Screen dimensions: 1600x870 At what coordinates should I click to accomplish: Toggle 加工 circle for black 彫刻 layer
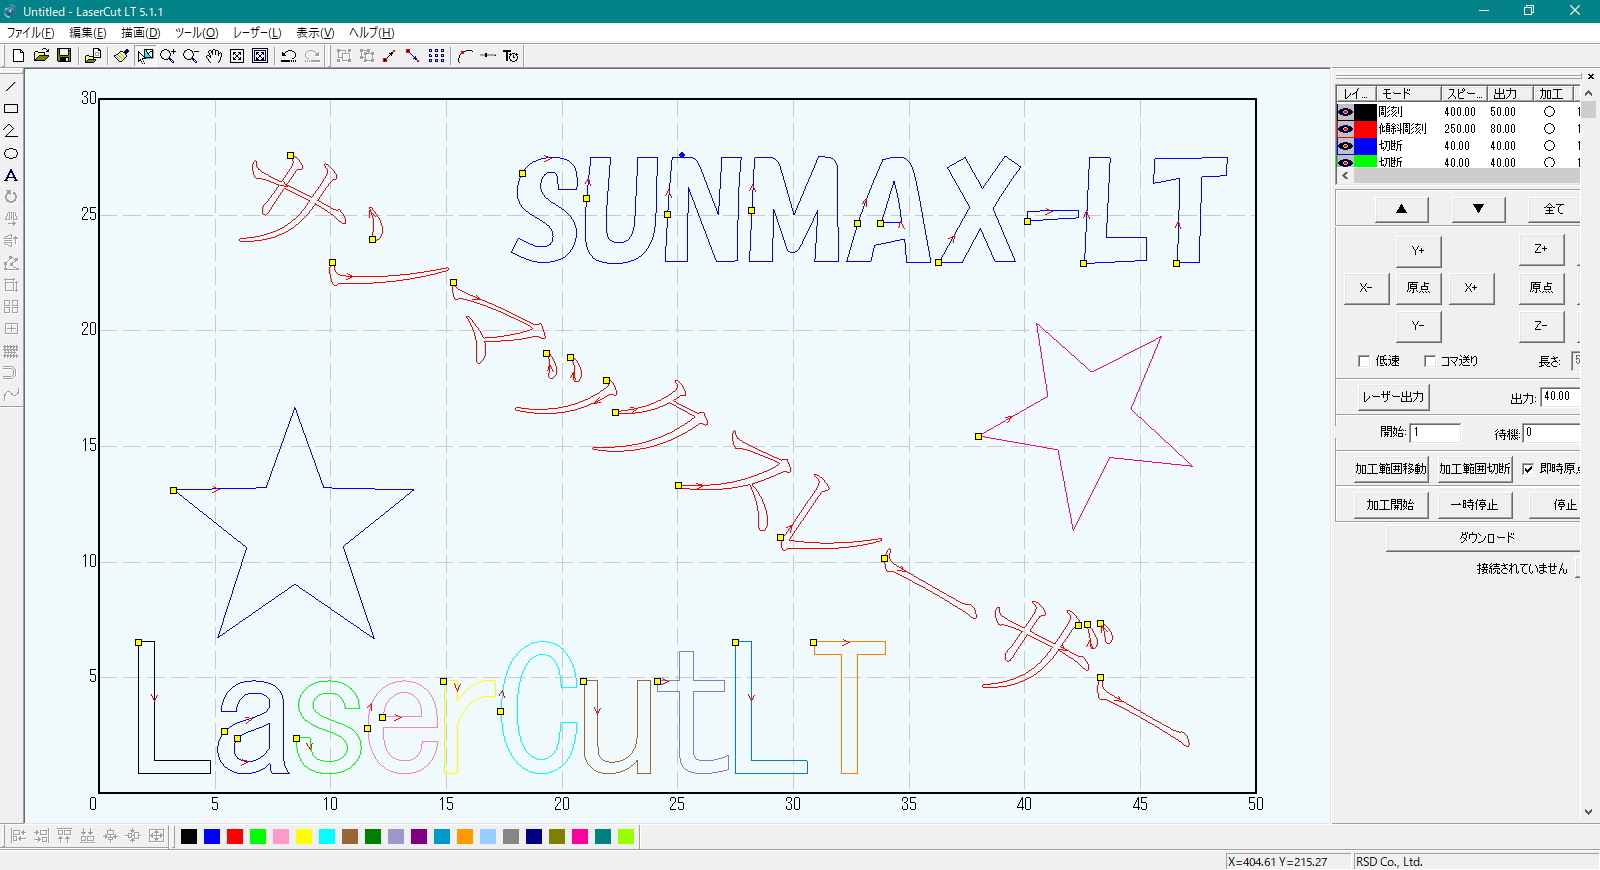[x=1549, y=112]
